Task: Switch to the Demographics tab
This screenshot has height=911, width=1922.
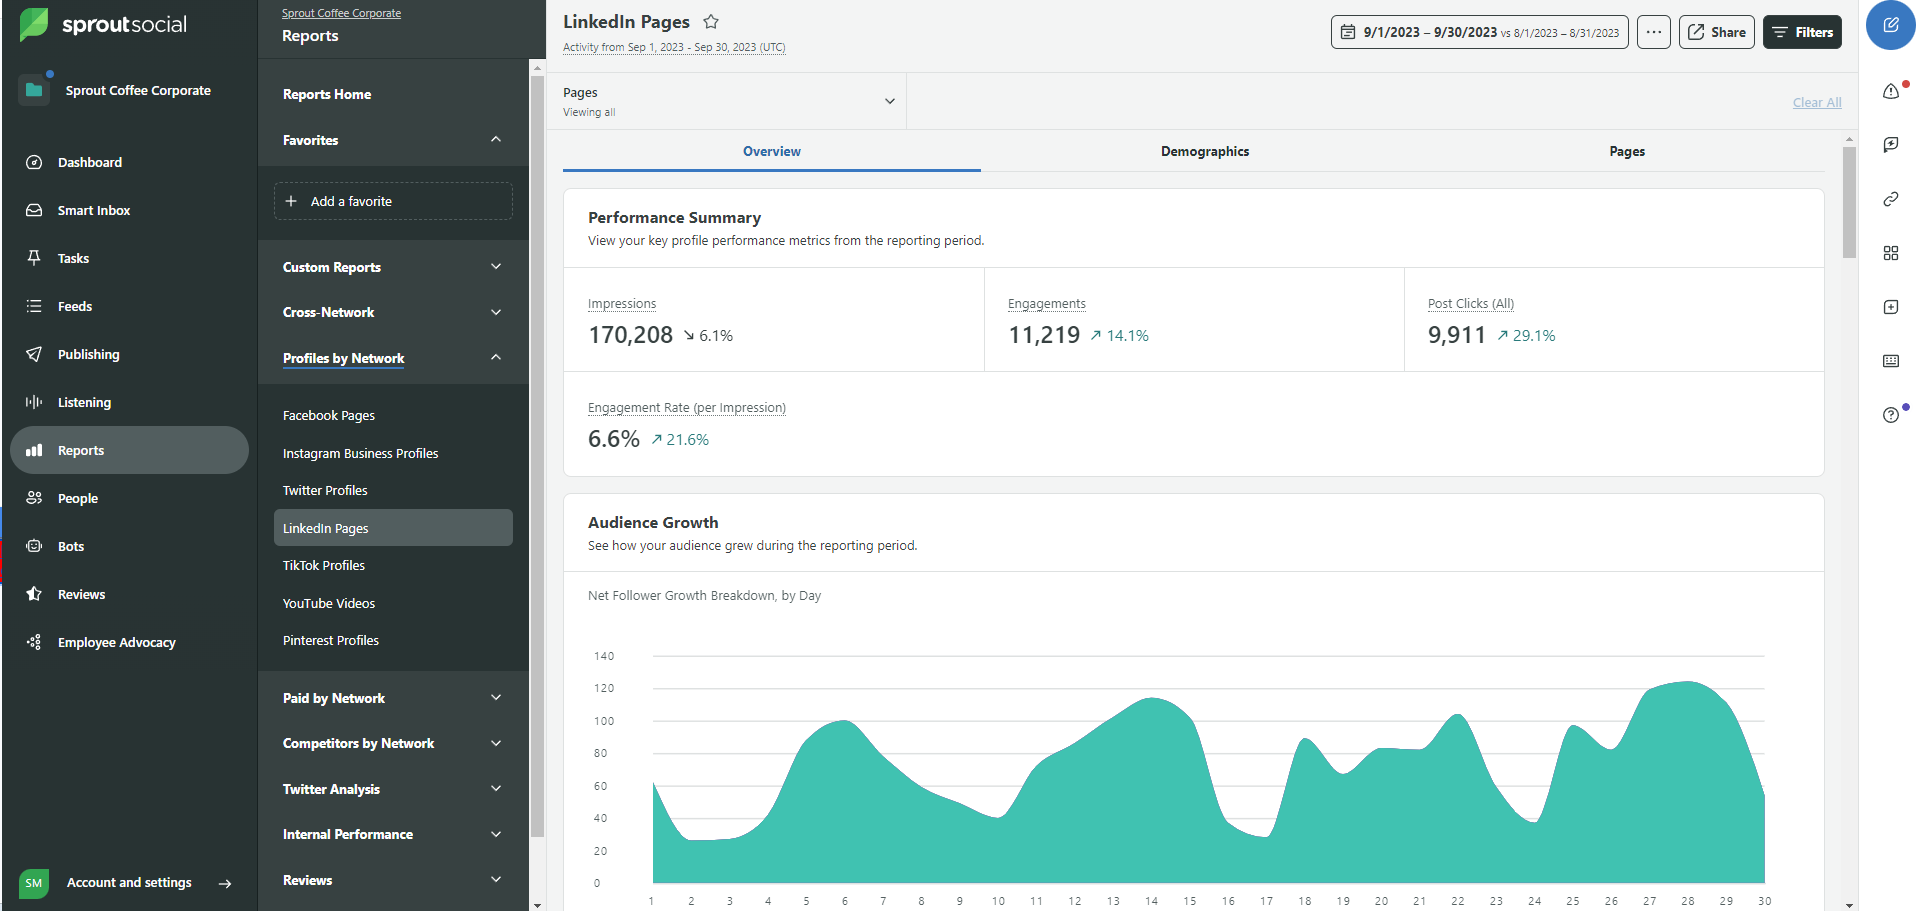Action: point(1204,152)
